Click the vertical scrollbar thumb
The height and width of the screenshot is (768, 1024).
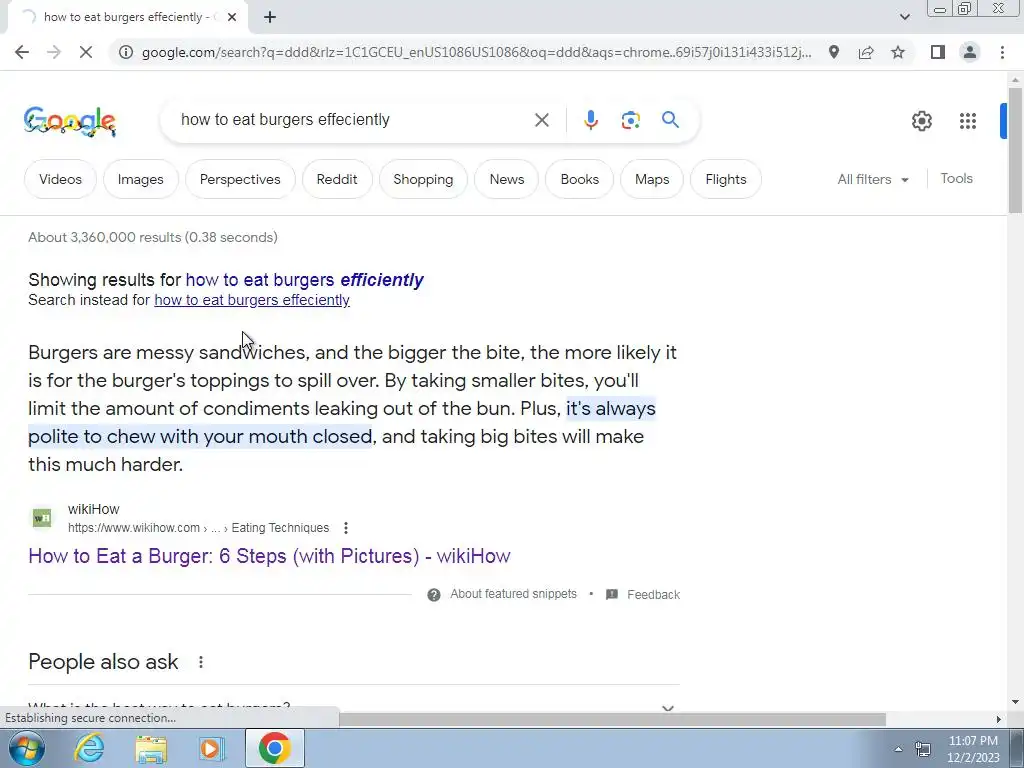coord(1015,150)
